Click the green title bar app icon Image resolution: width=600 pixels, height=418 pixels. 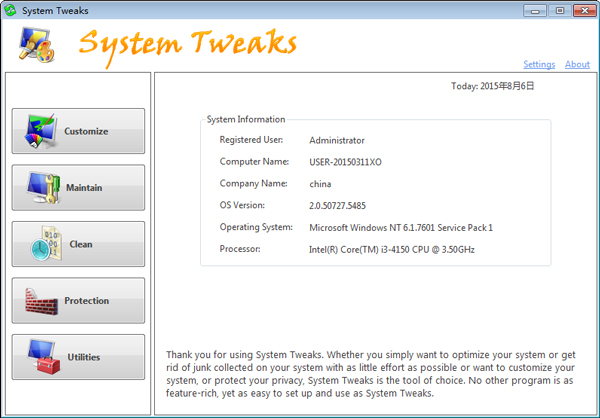[10, 10]
